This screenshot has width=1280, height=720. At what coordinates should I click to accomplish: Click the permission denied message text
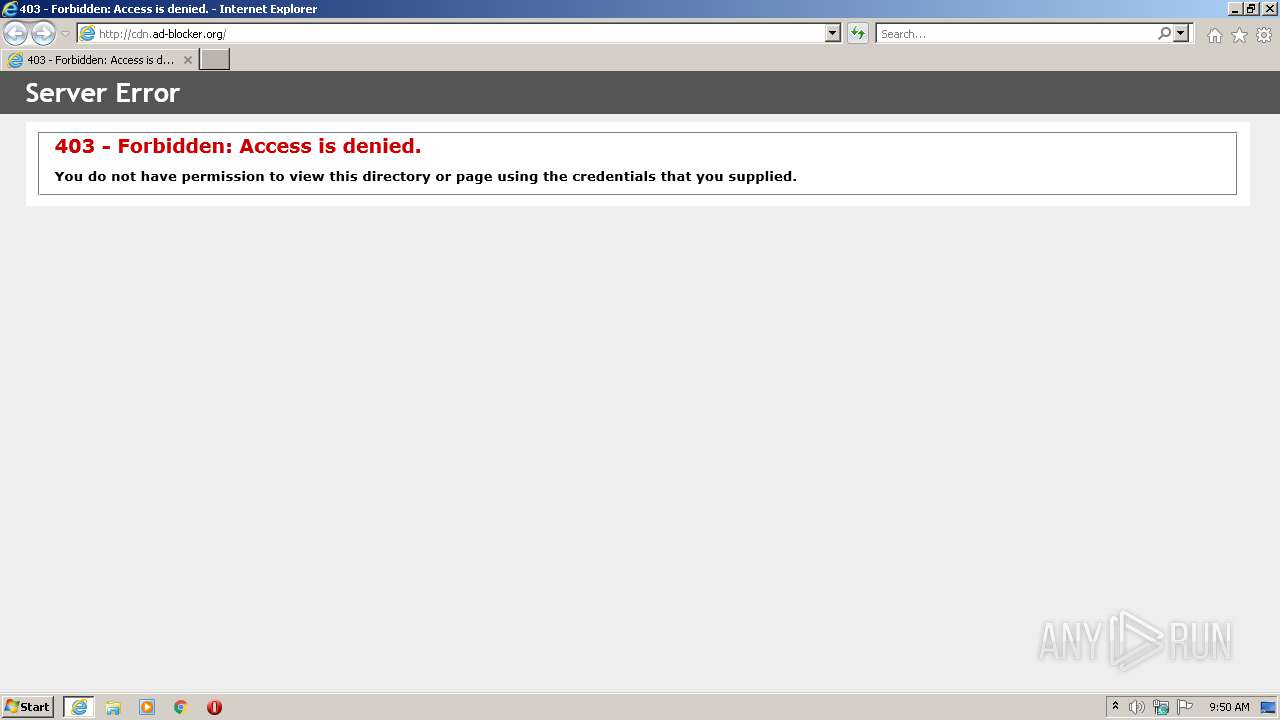coord(425,176)
